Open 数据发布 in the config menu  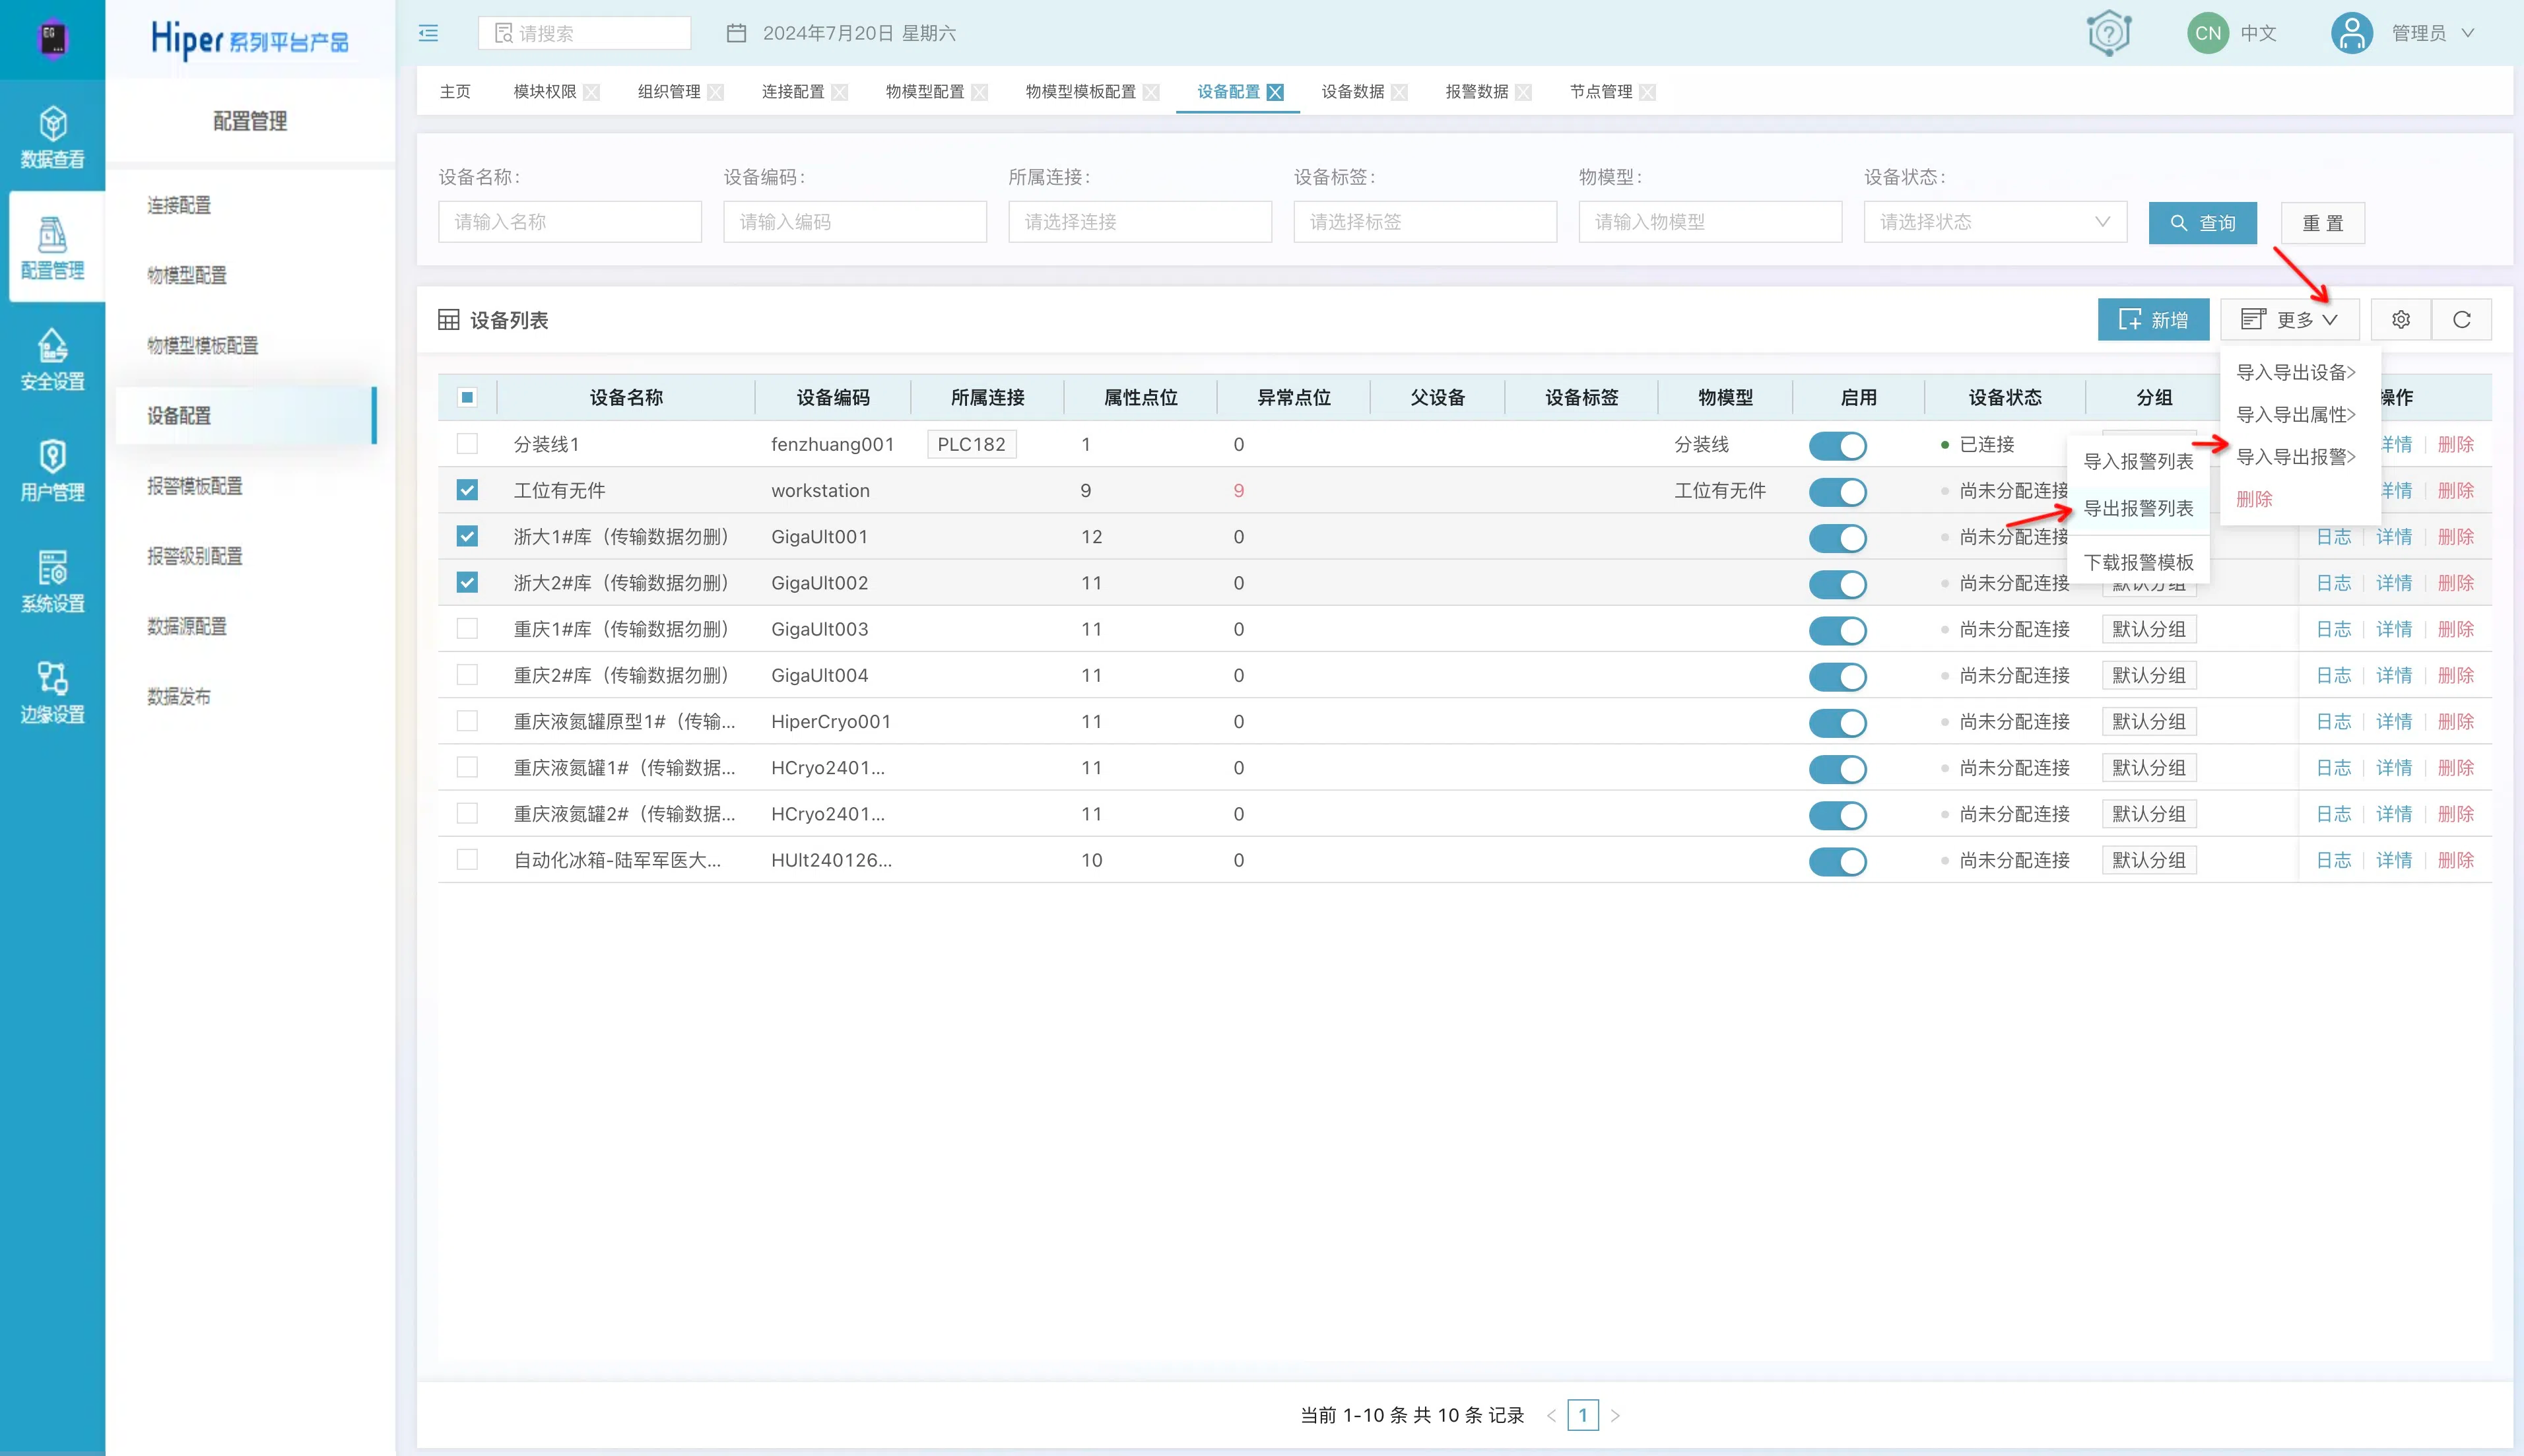(x=179, y=696)
